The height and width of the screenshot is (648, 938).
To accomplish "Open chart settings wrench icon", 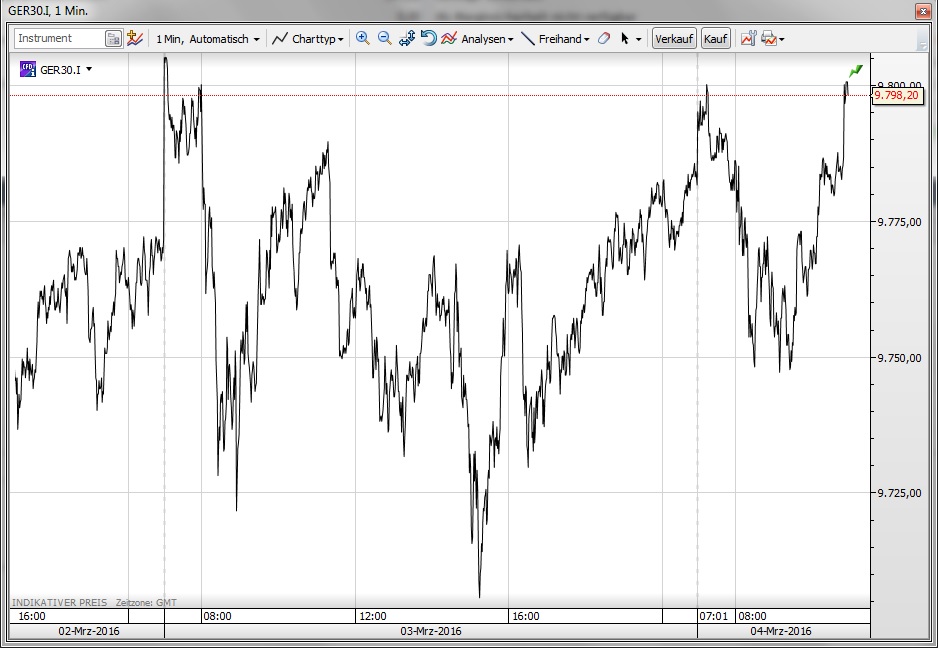I will click(x=747, y=39).
